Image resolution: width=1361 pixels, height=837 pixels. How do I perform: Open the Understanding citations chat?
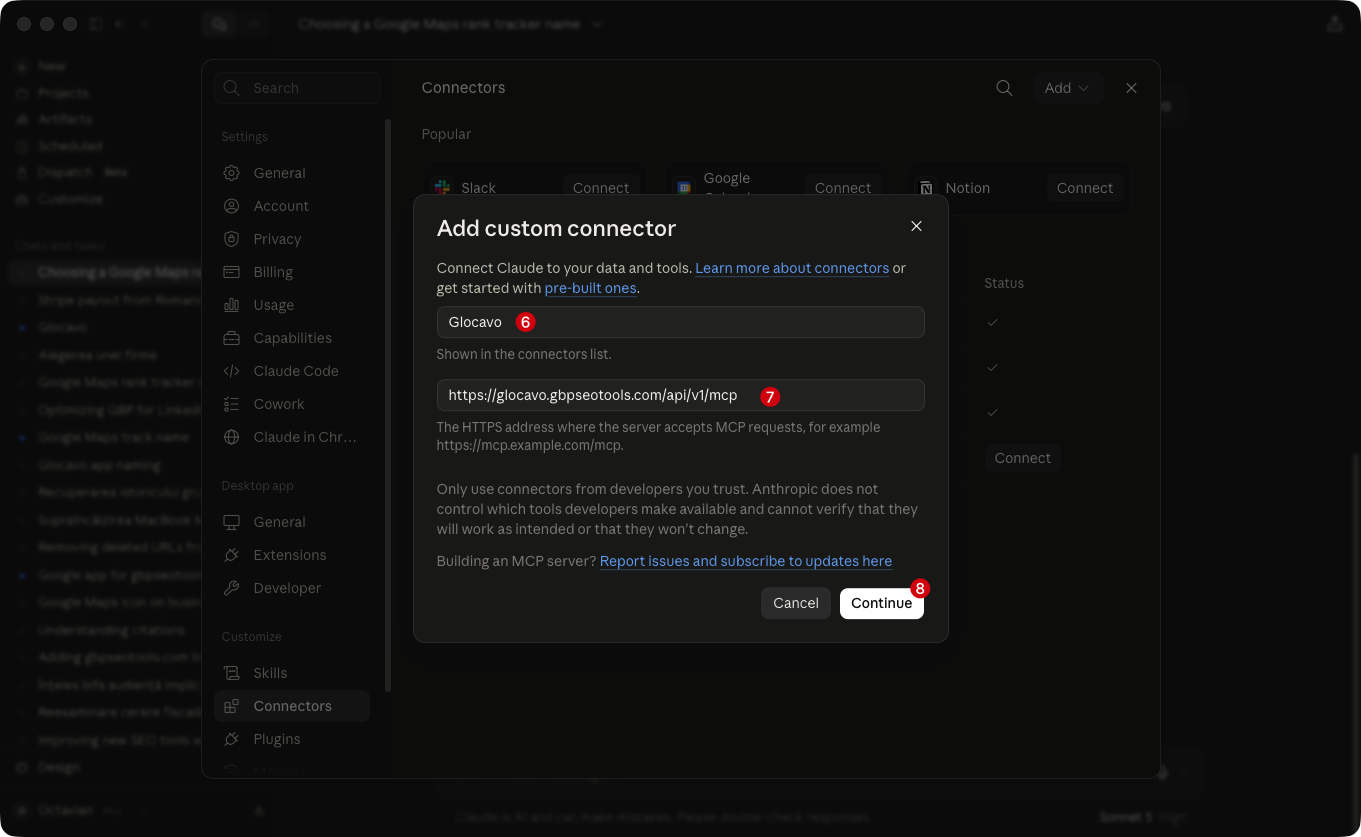[x=112, y=630]
